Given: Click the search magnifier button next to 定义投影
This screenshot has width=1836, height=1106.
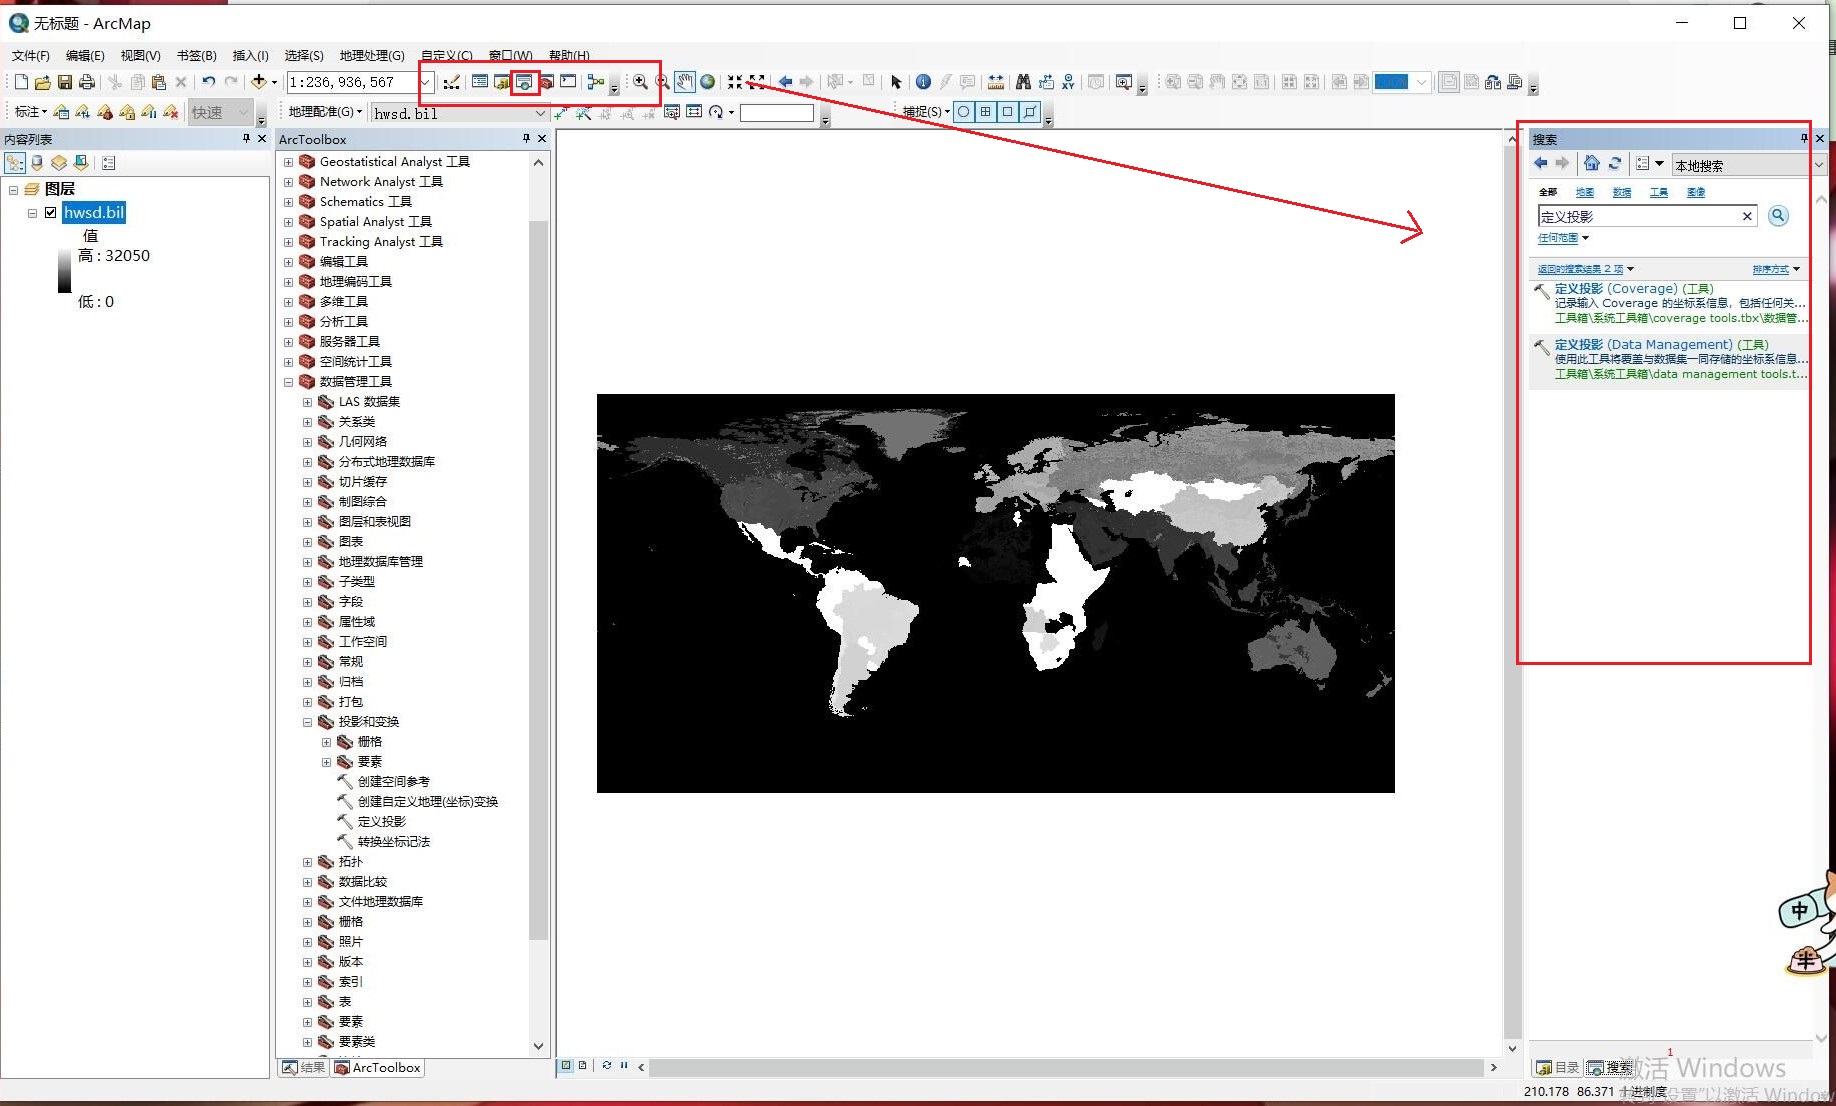Looking at the screenshot, I should pos(1778,215).
